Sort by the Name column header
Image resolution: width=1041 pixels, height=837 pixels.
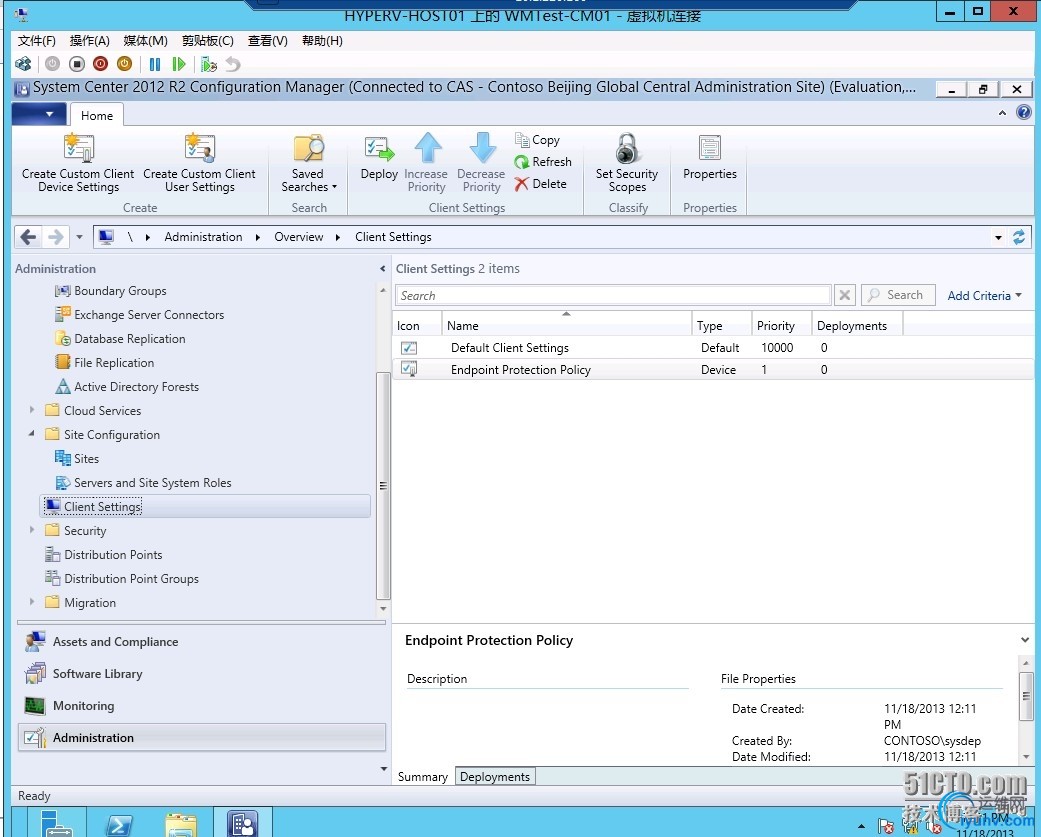click(566, 325)
